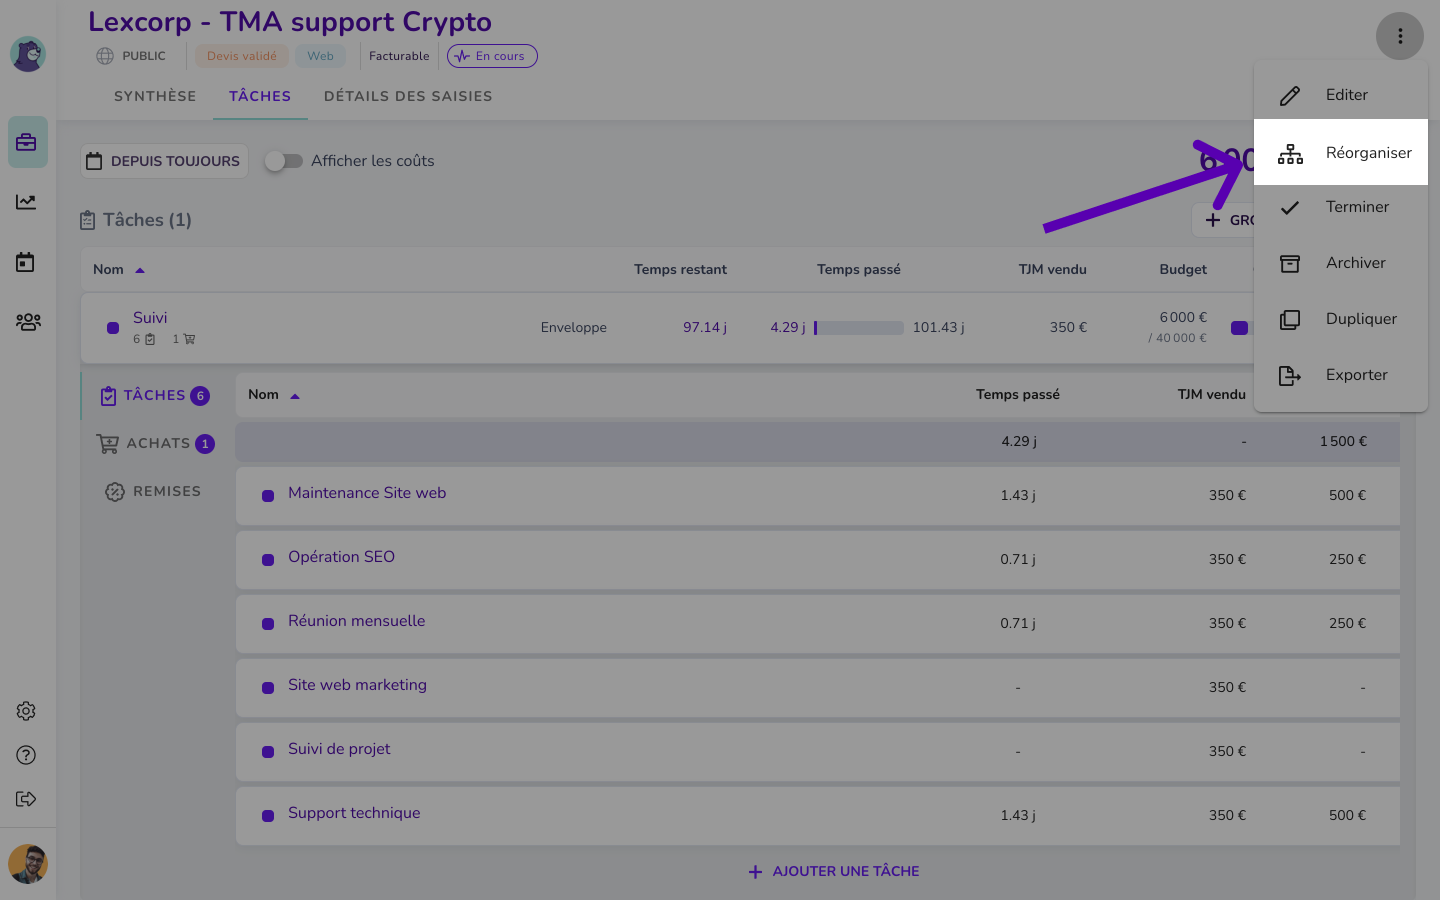
Task: Click the Devis validé tag
Action: tap(242, 56)
